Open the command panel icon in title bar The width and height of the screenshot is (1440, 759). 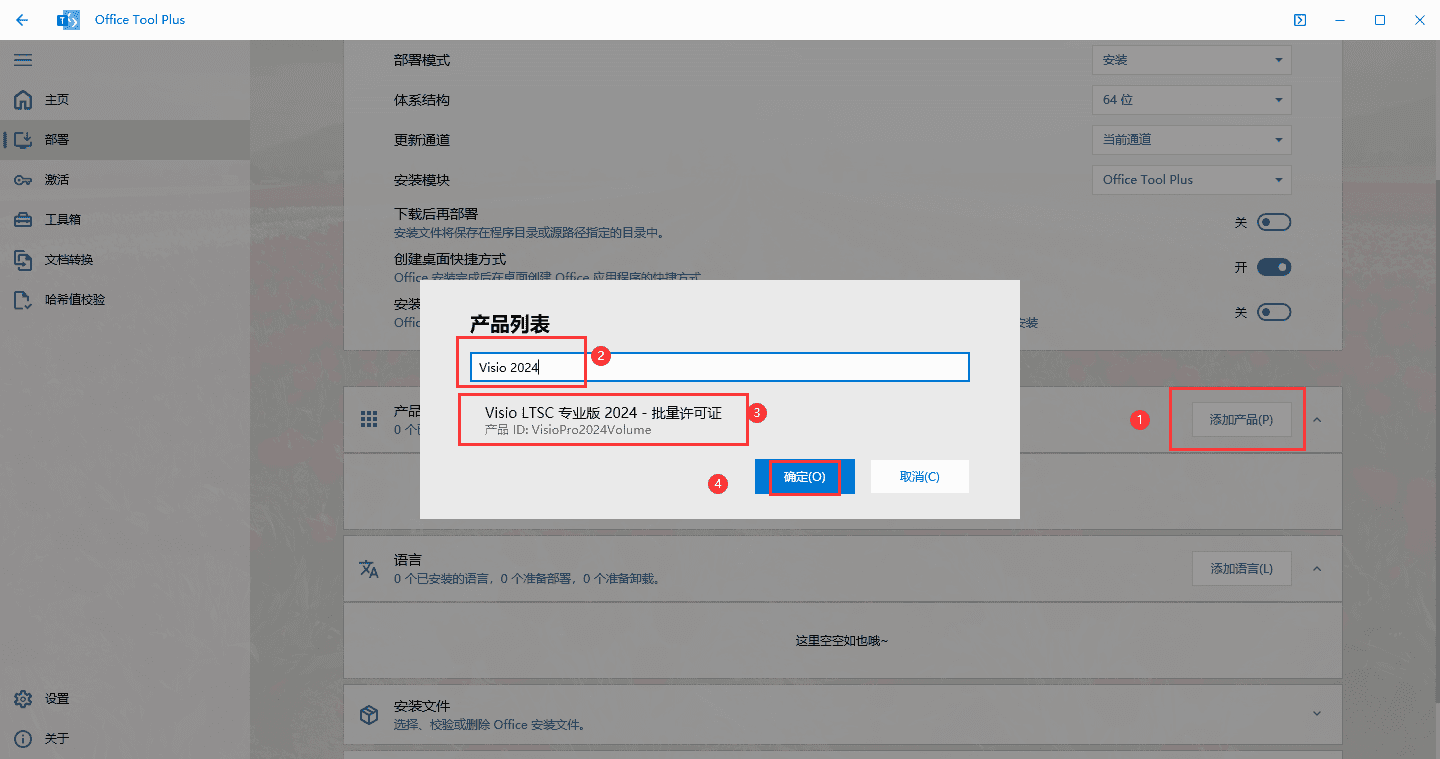(1299, 20)
